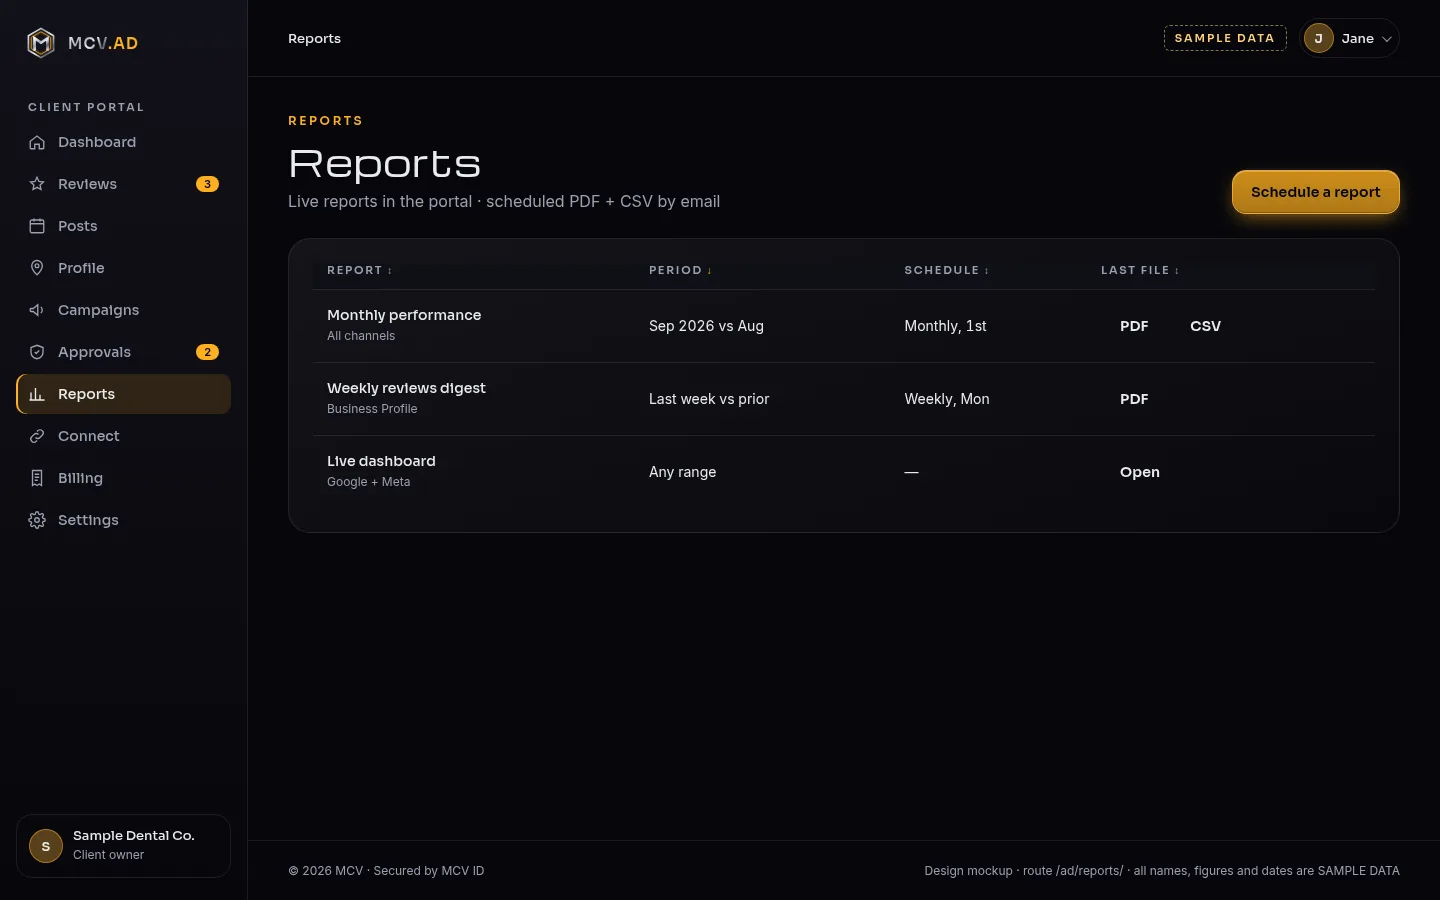The height and width of the screenshot is (900, 1440).
Task: Open the Live dashboard report
Action: 1140,472
